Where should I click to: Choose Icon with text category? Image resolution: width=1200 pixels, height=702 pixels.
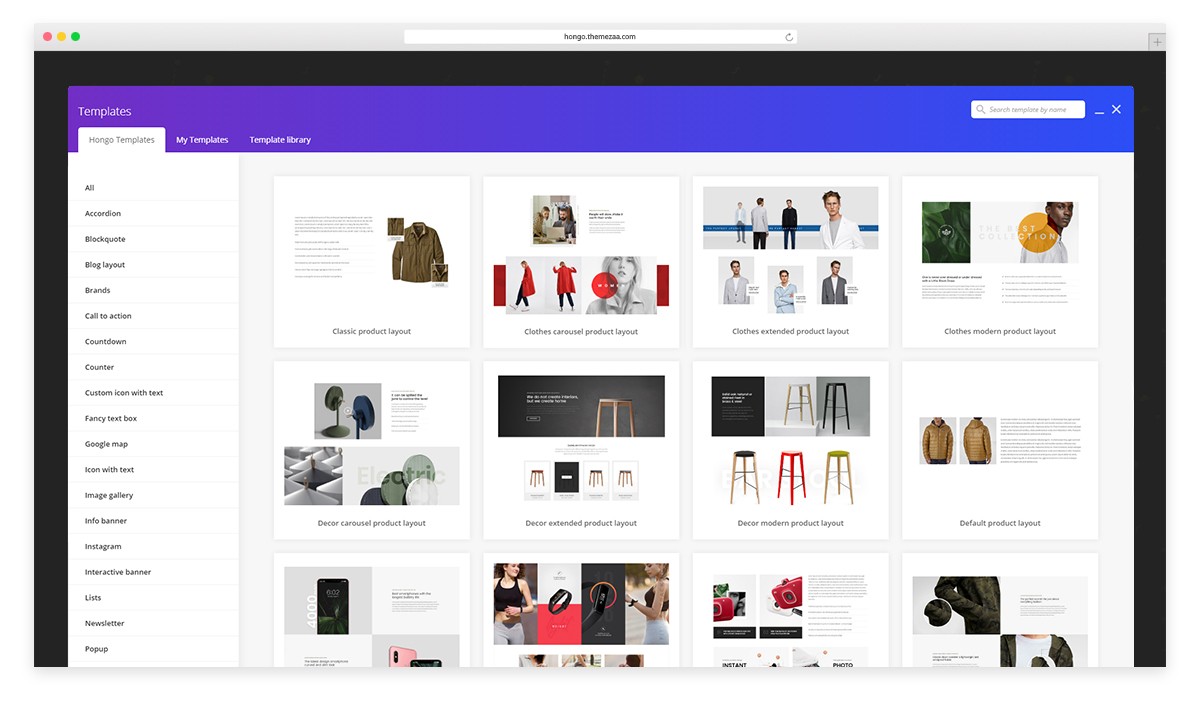[x=153, y=470]
